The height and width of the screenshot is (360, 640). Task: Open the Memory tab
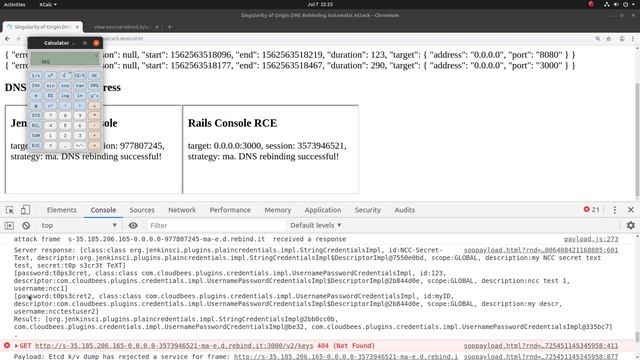[278, 210]
